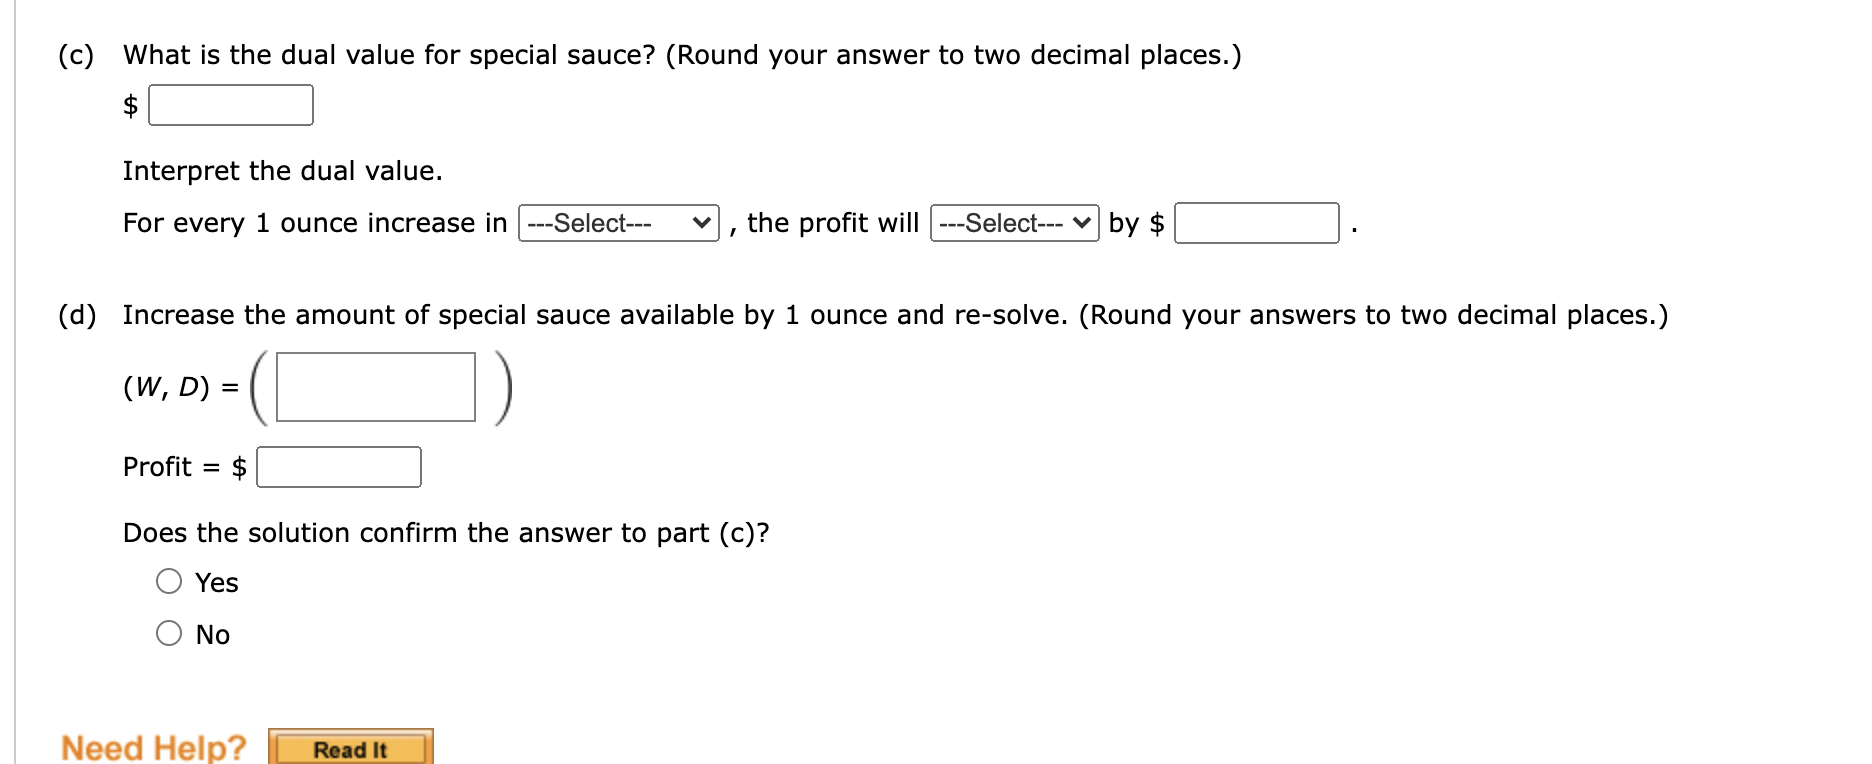Click the Read It button
The image size is (1872, 764).
pyautogui.click(x=350, y=748)
